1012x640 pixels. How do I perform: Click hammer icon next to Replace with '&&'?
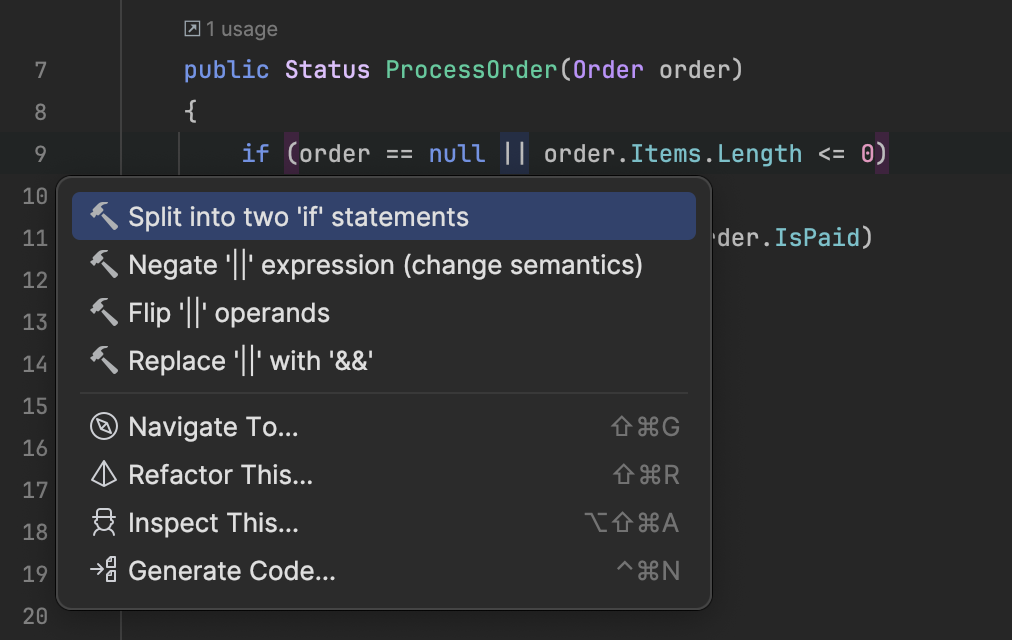[104, 360]
